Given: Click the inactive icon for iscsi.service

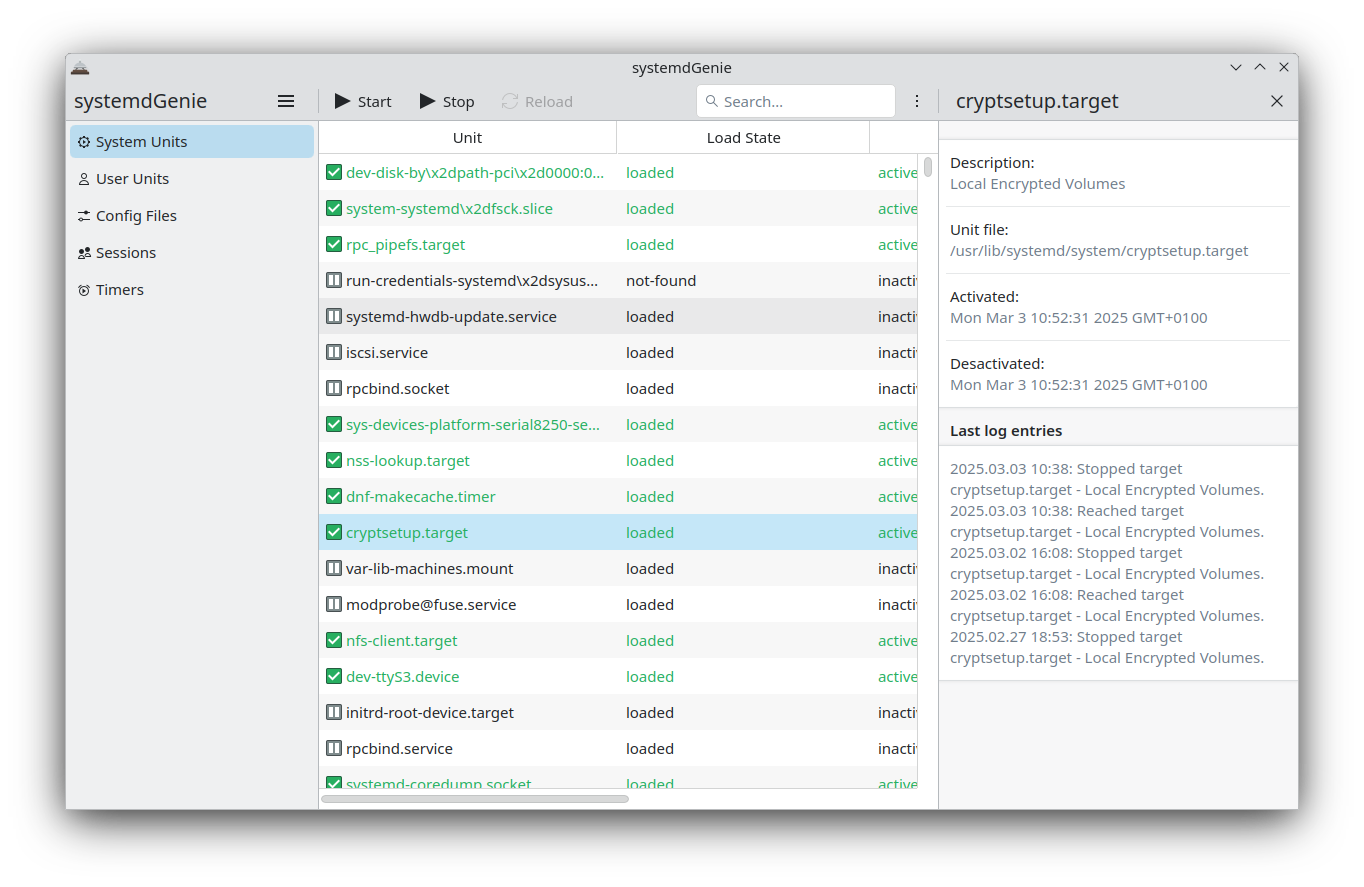Looking at the screenshot, I should (x=334, y=352).
